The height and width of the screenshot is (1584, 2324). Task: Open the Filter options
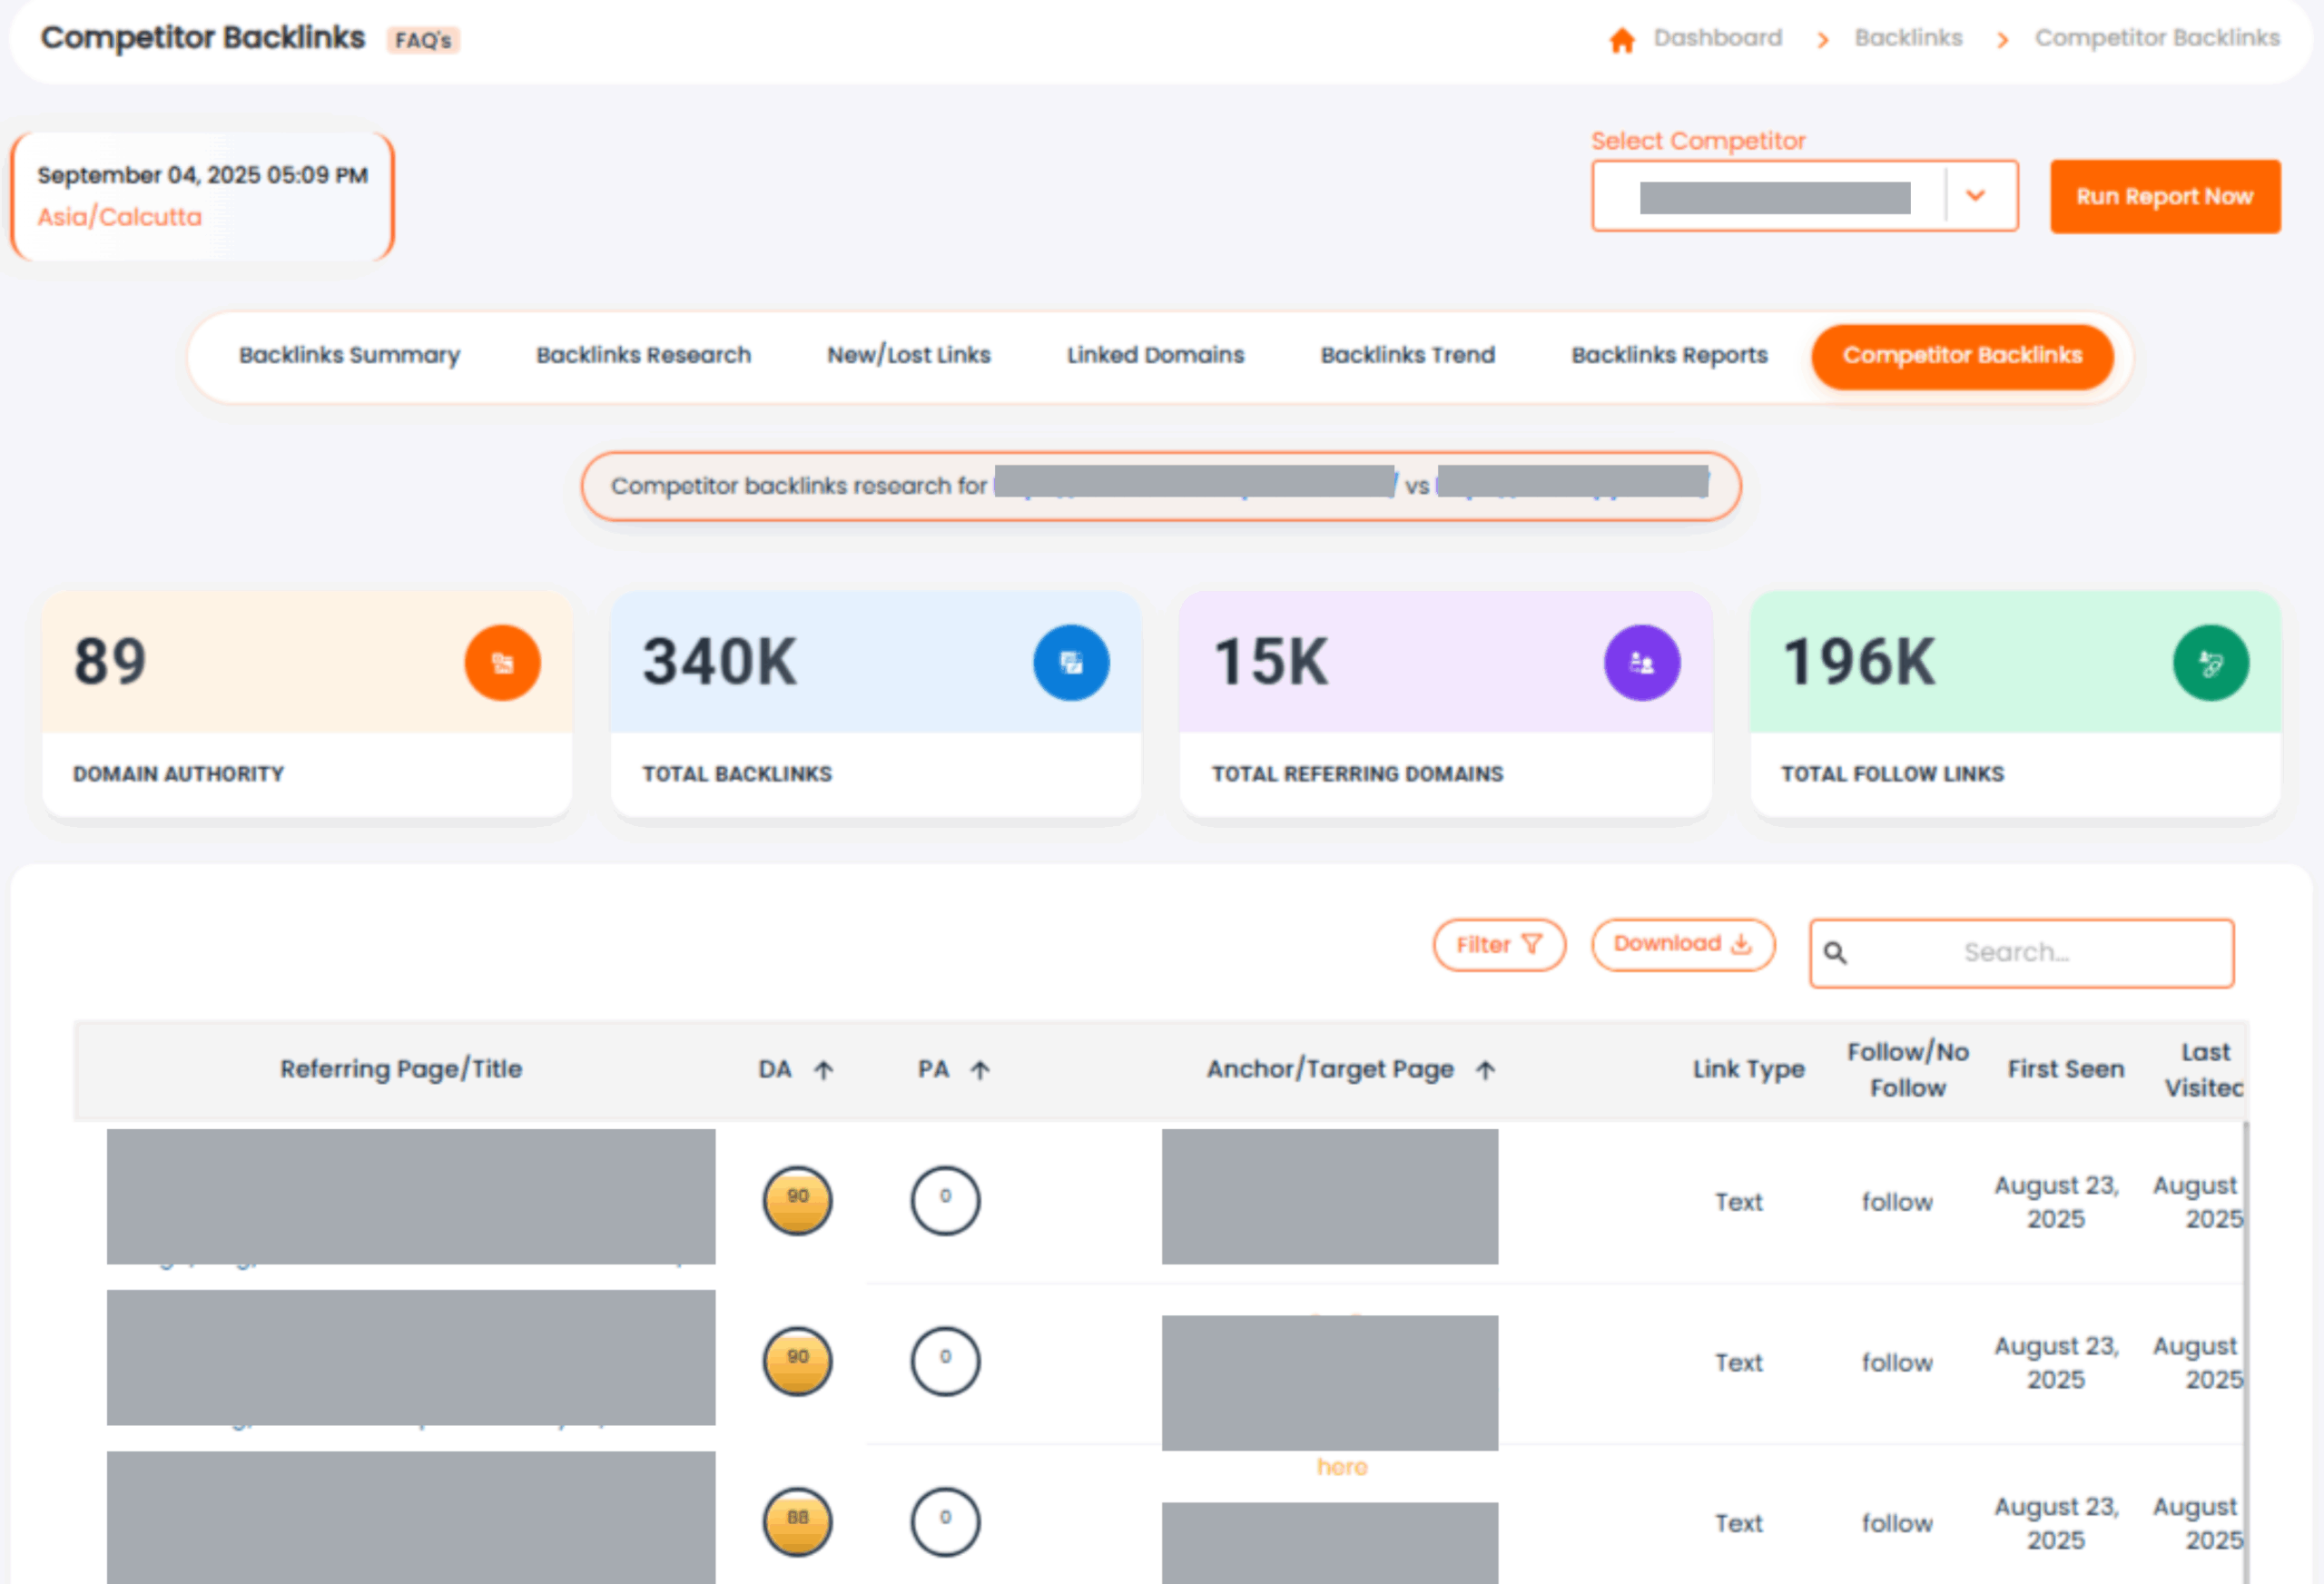click(x=1498, y=945)
